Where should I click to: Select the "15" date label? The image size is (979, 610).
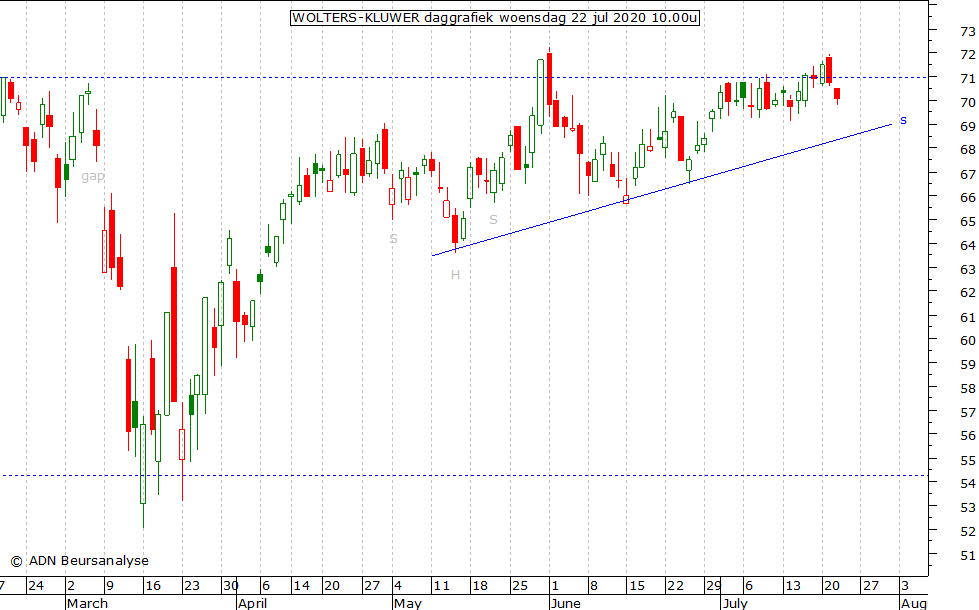click(x=637, y=586)
